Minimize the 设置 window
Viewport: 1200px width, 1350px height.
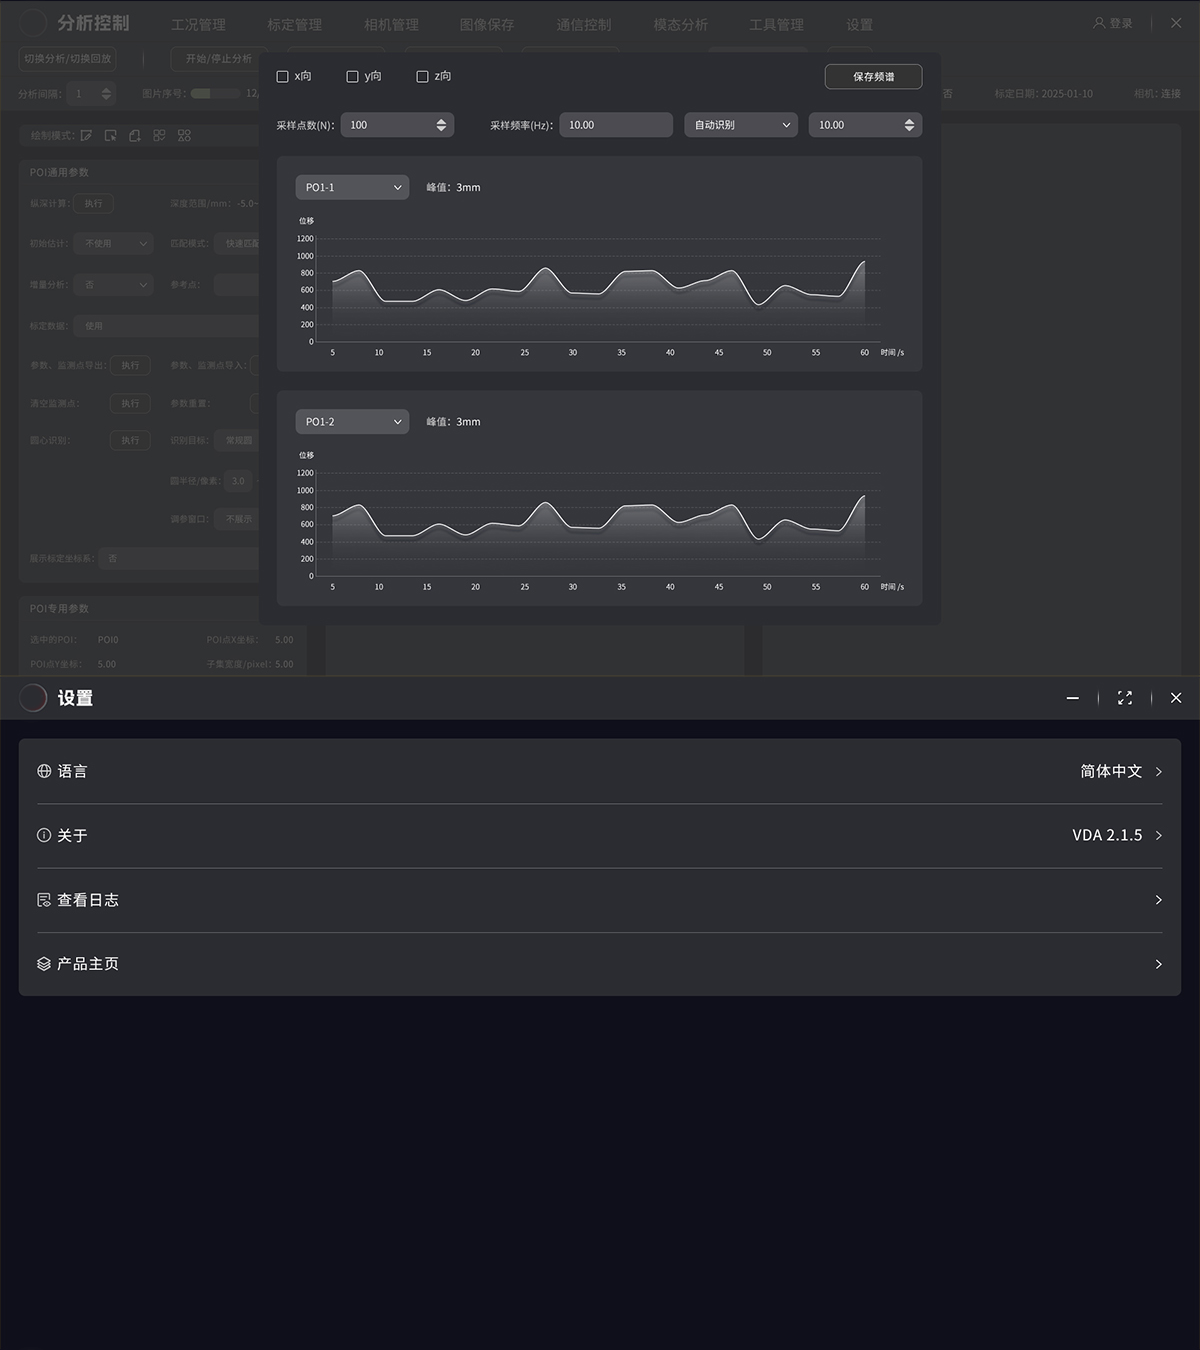(x=1073, y=698)
